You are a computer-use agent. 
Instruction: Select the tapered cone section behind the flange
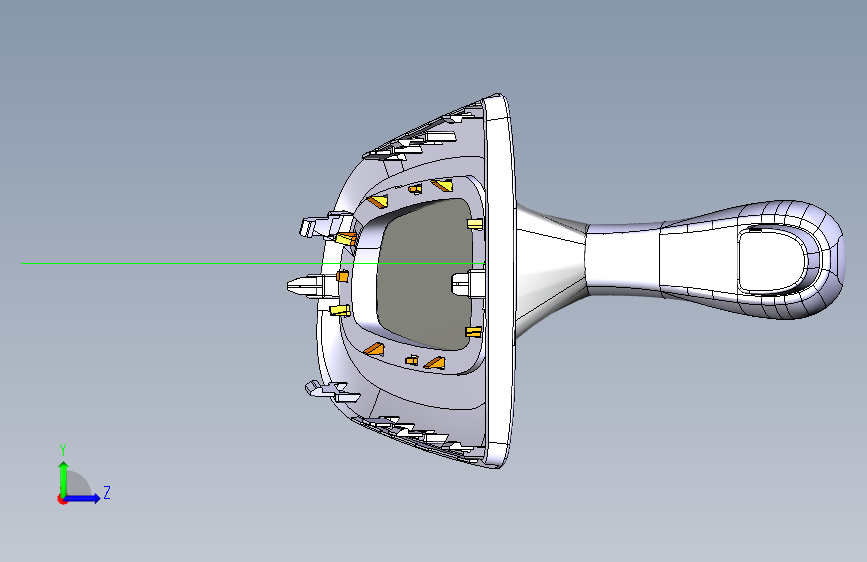click(x=550, y=270)
